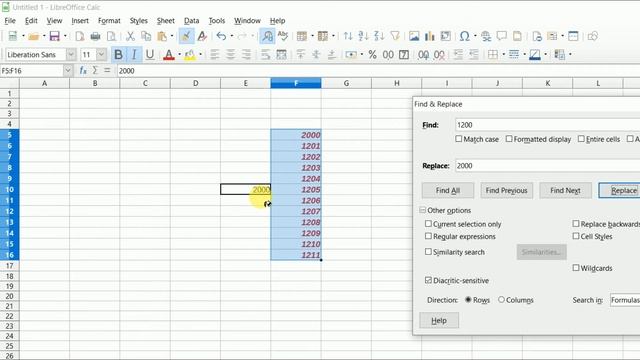Enable Formatted display checkbox
640x360 pixels.
tap(509, 139)
